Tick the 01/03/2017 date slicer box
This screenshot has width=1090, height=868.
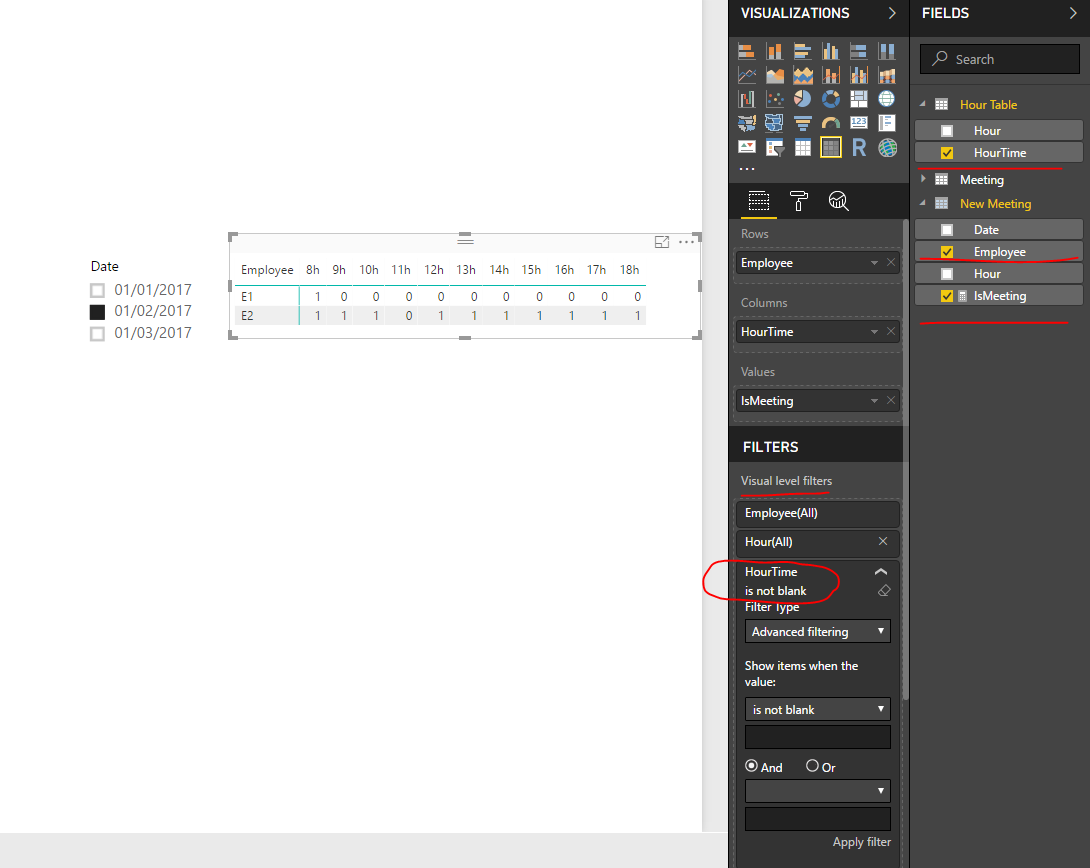click(x=97, y=334)
